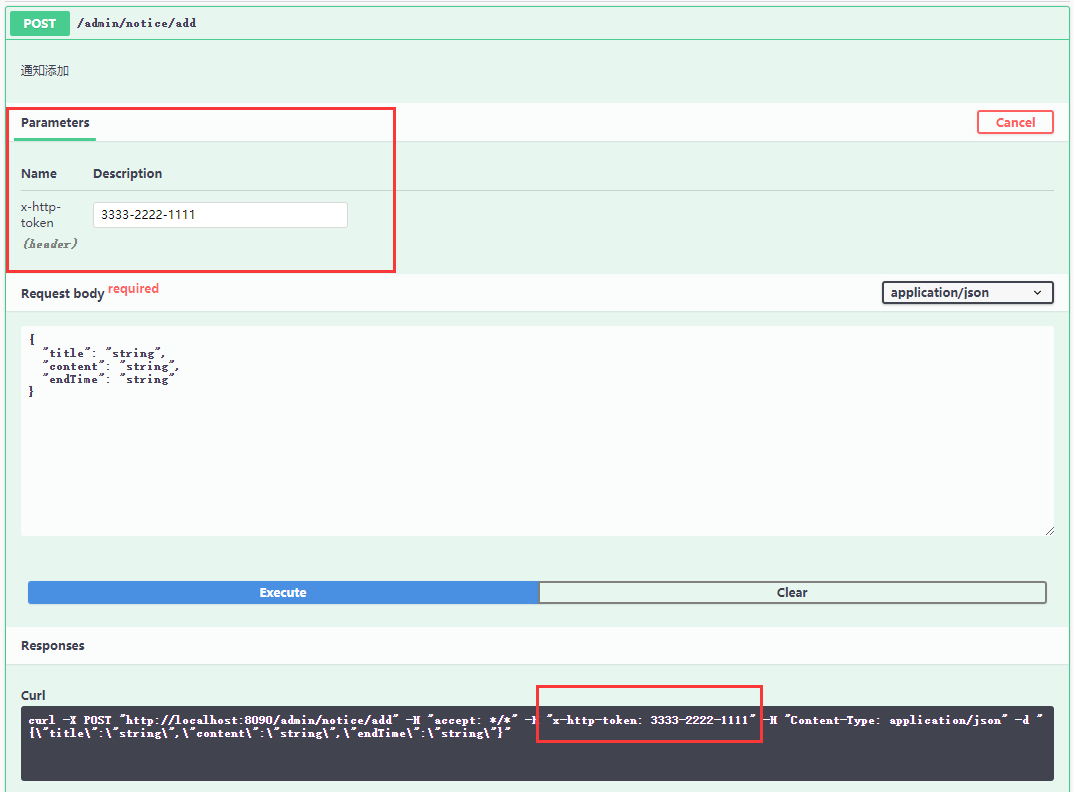
Task: Click the Request body section label
Action: [x=62, y=292]
